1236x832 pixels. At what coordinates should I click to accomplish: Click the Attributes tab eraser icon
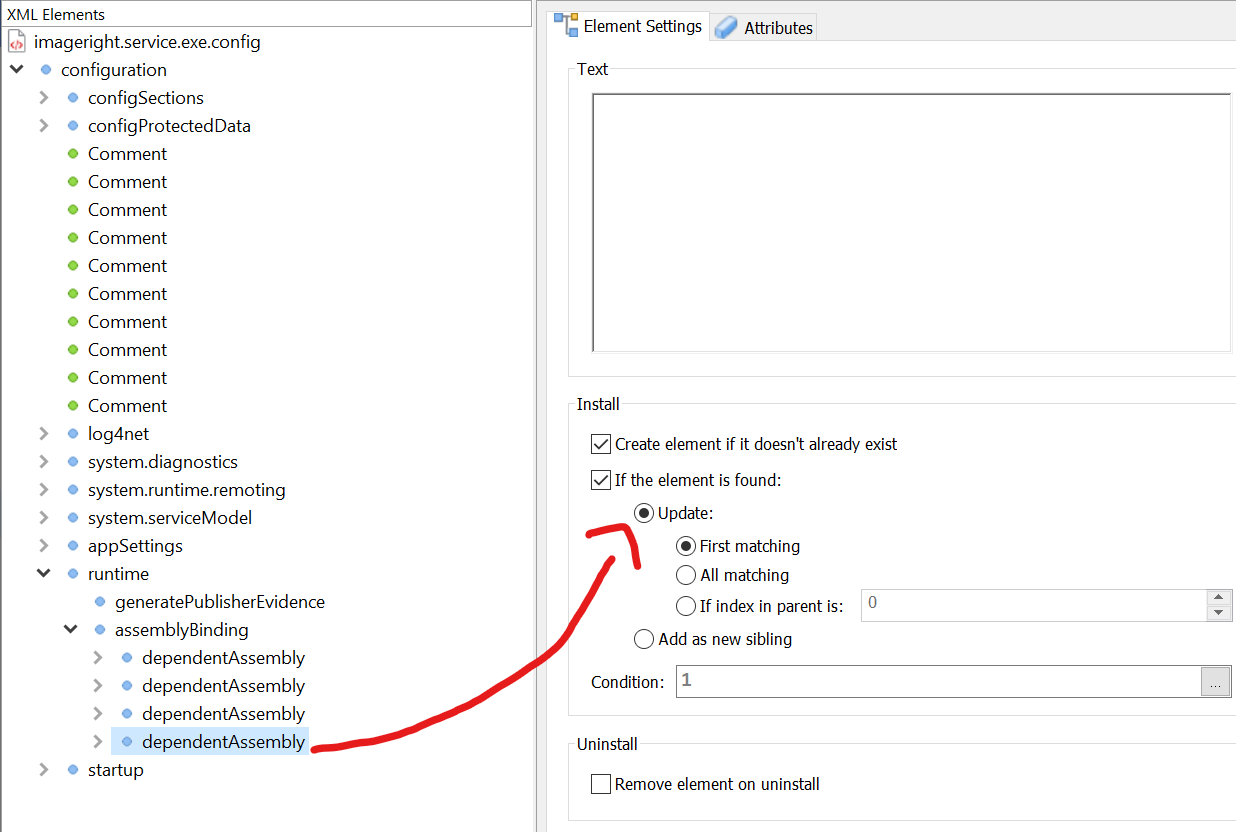727,28
